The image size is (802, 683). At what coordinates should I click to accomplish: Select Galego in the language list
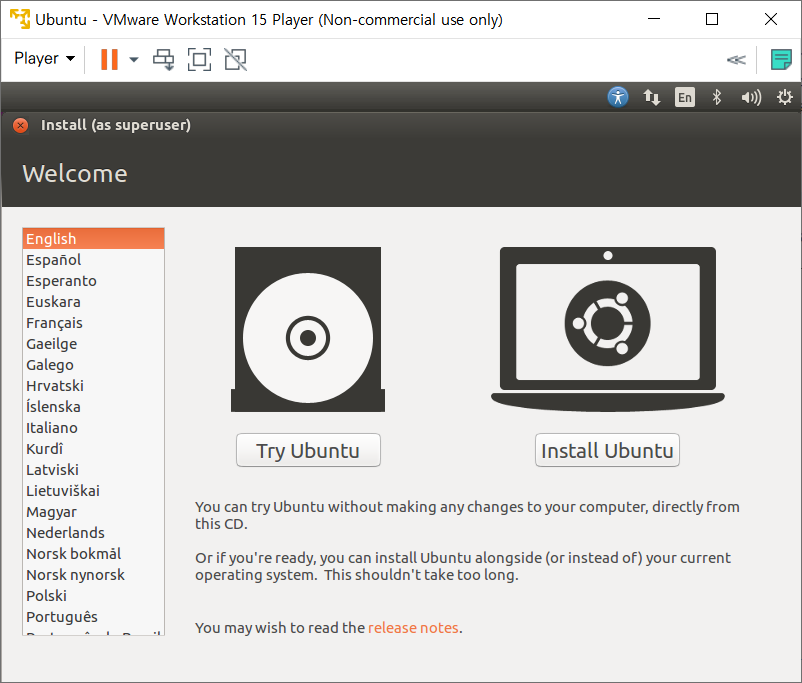(93, 365)
